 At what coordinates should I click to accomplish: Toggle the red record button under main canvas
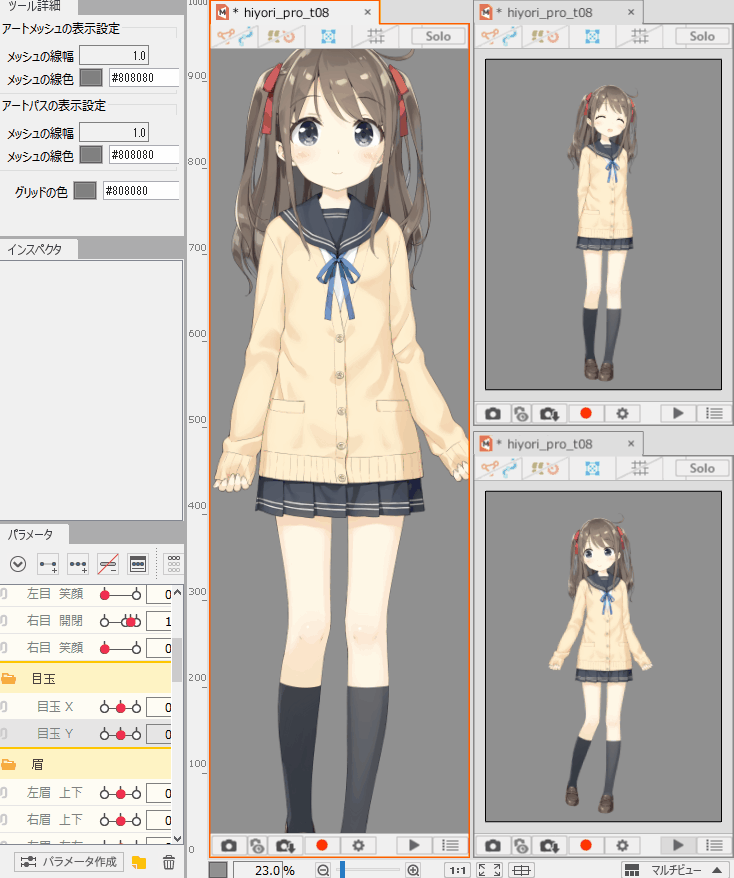[x=322, y=845]
